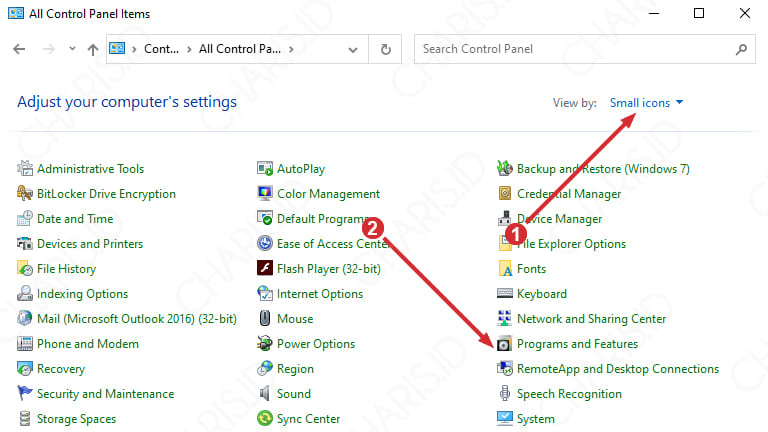This screenshot has height=432, width=768.
Task: Expand chevron before Cont... breadcrumb
Action: tap(134, 49)
